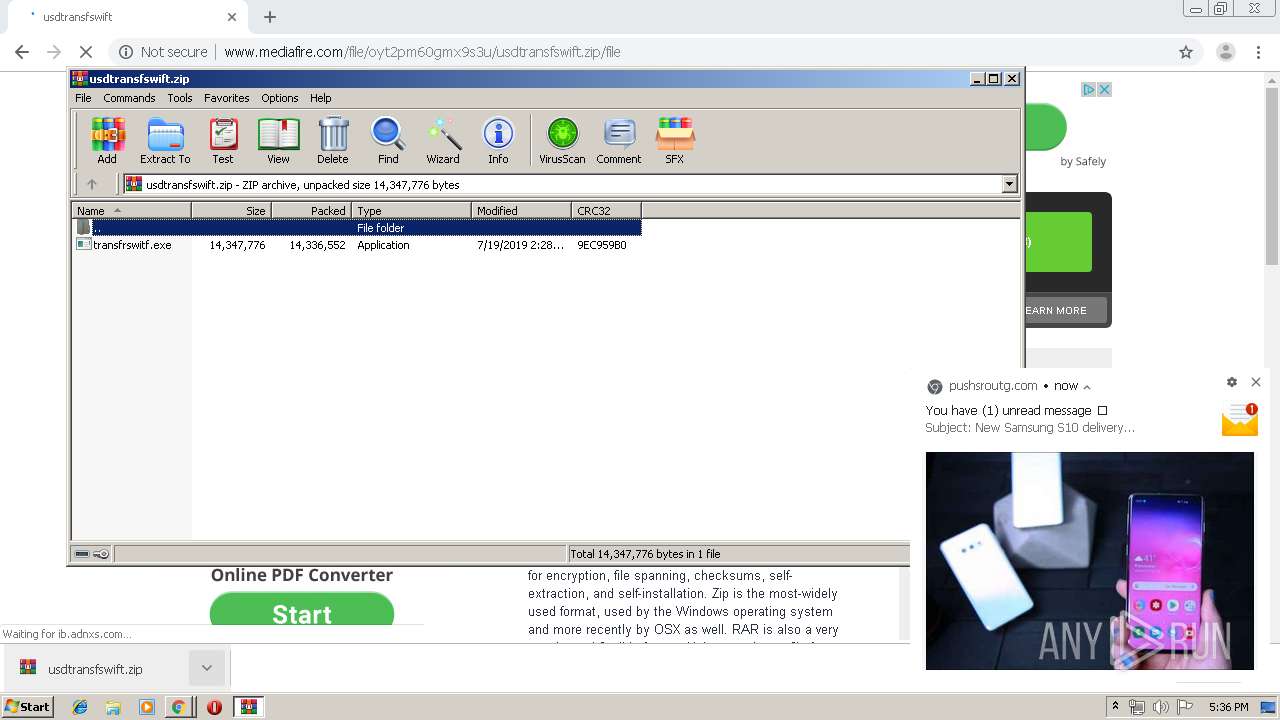The width and height of the screenshot is (1280, 720).
Task: Open the volume speaker tray icon
Action: [1161, 707]
